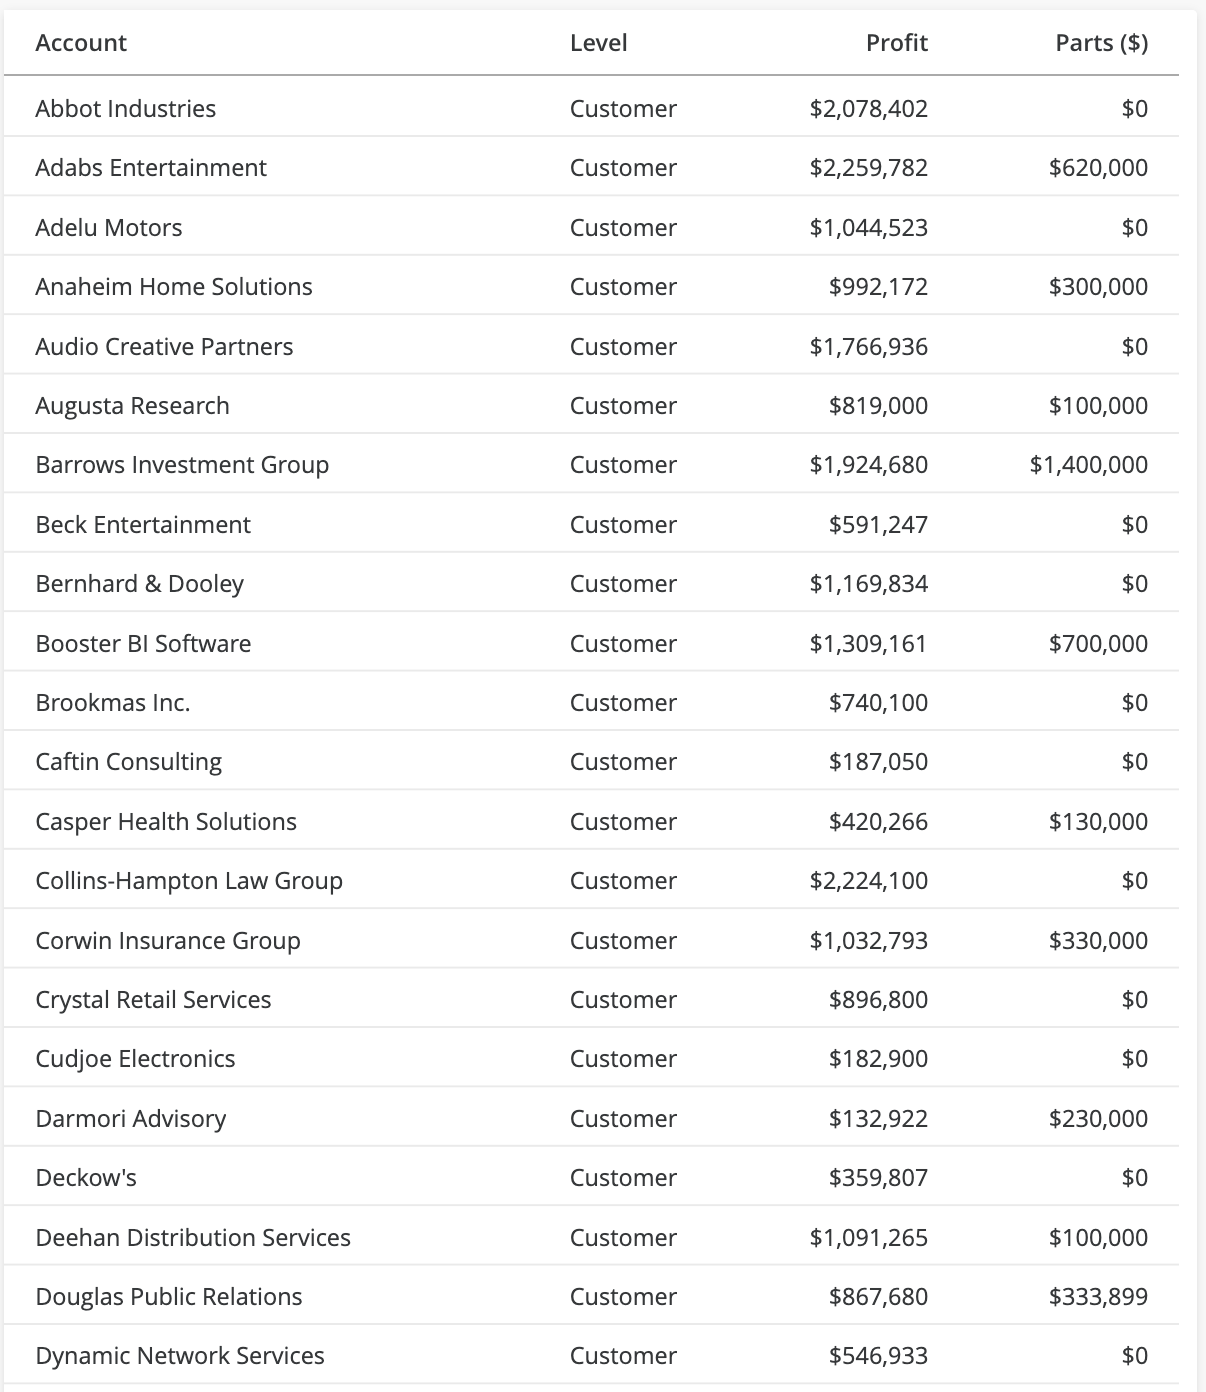Sort by Parts ($) column header

[x=1101, y=43]
